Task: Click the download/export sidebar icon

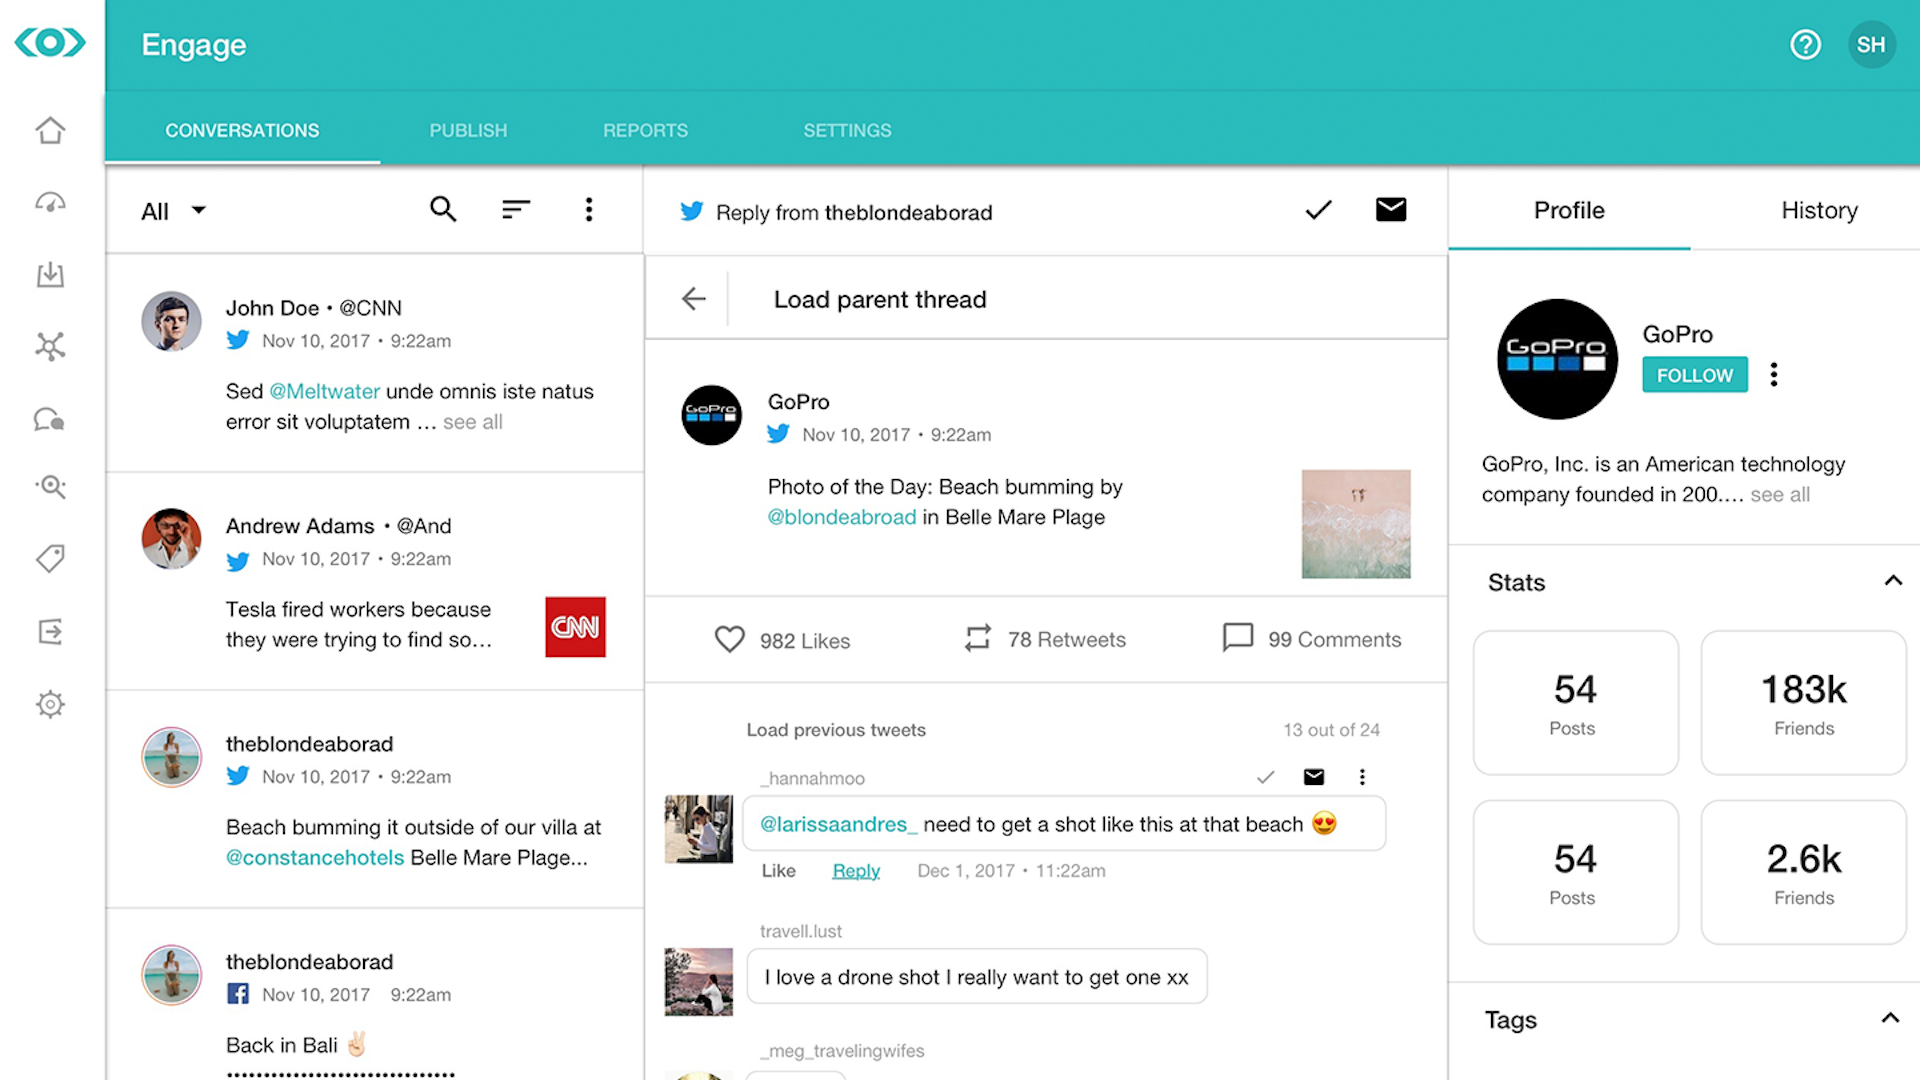Action: click(x=49, y=274)
